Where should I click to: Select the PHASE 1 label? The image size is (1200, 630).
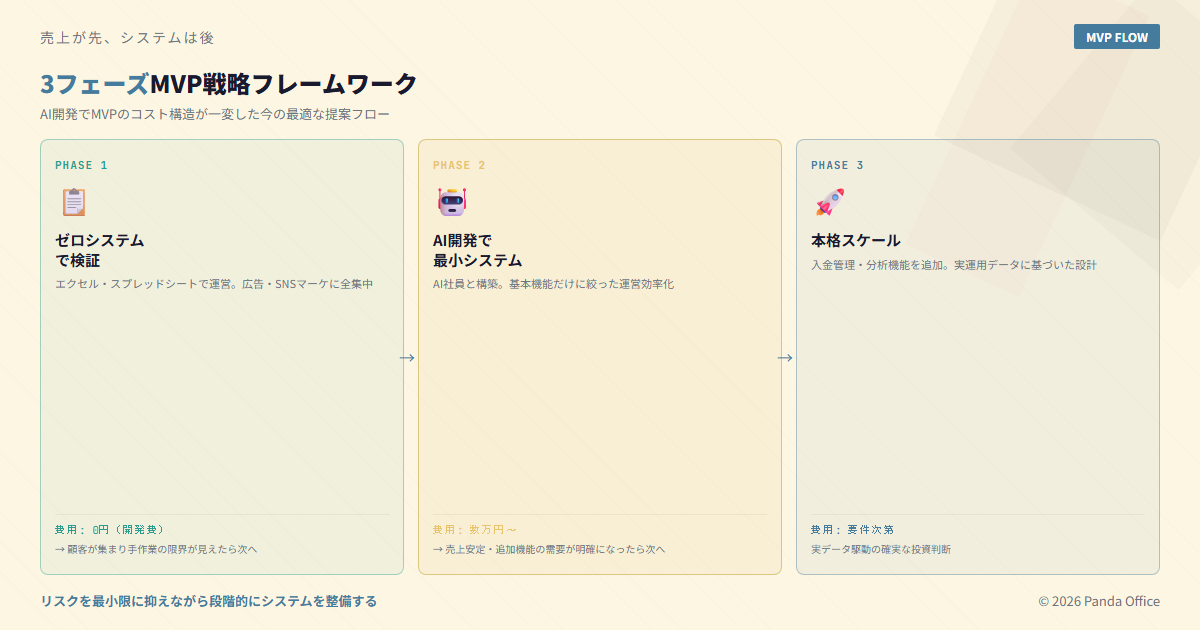click(81, 165)
